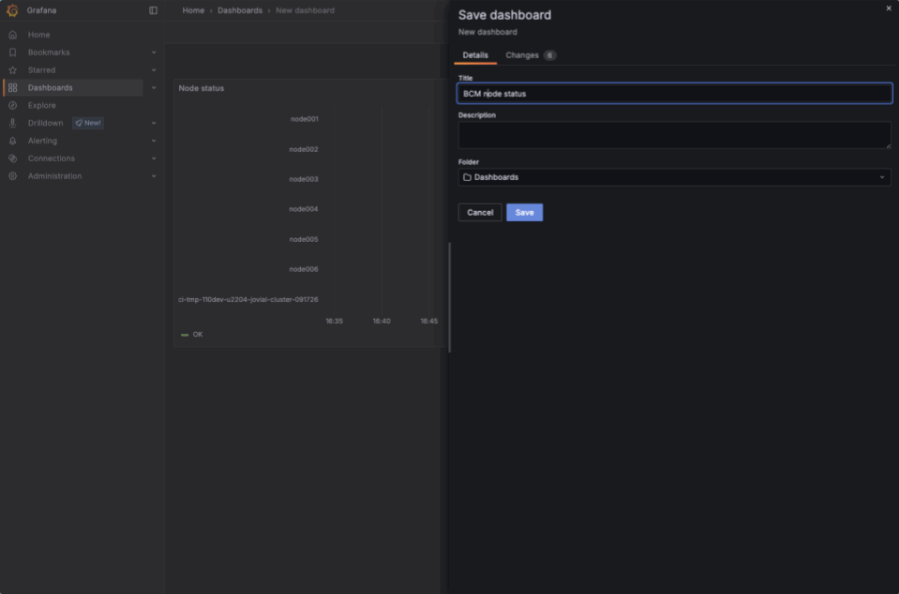Click the Alerting bell icon
Viewport: 899px width, 594px height.
pos(12,141)
